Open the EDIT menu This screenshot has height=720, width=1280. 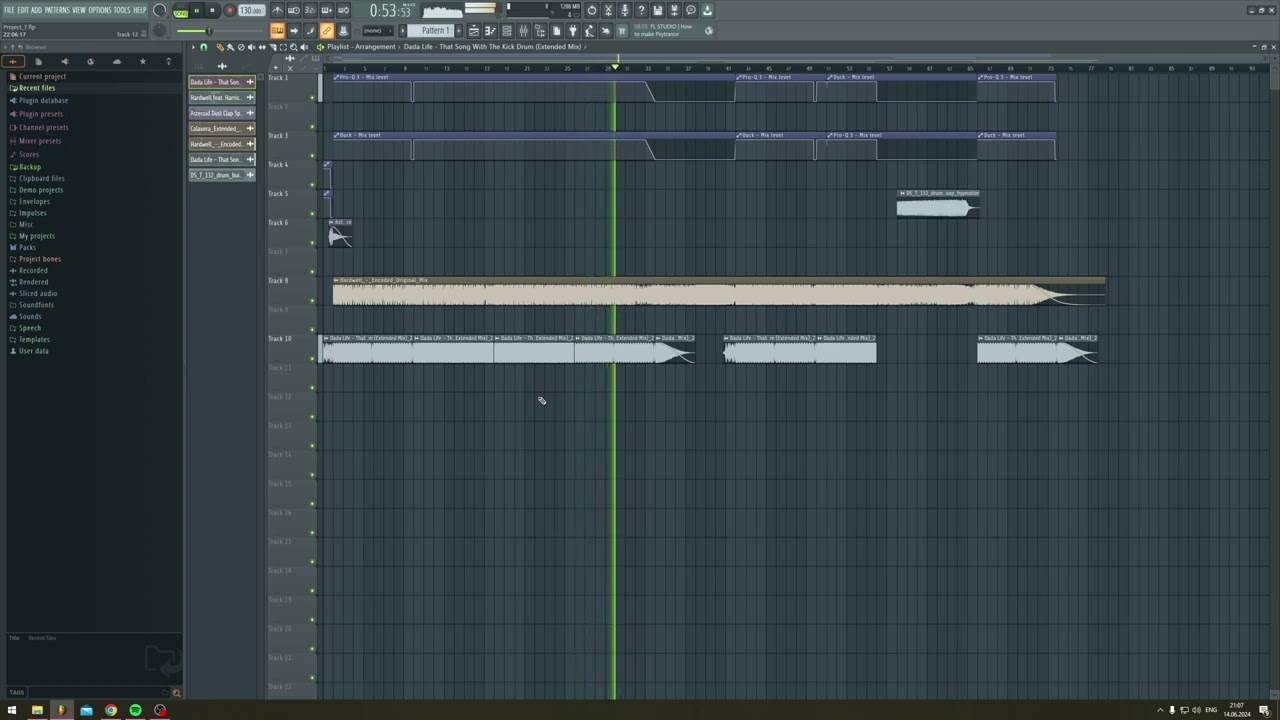(23, 10)
